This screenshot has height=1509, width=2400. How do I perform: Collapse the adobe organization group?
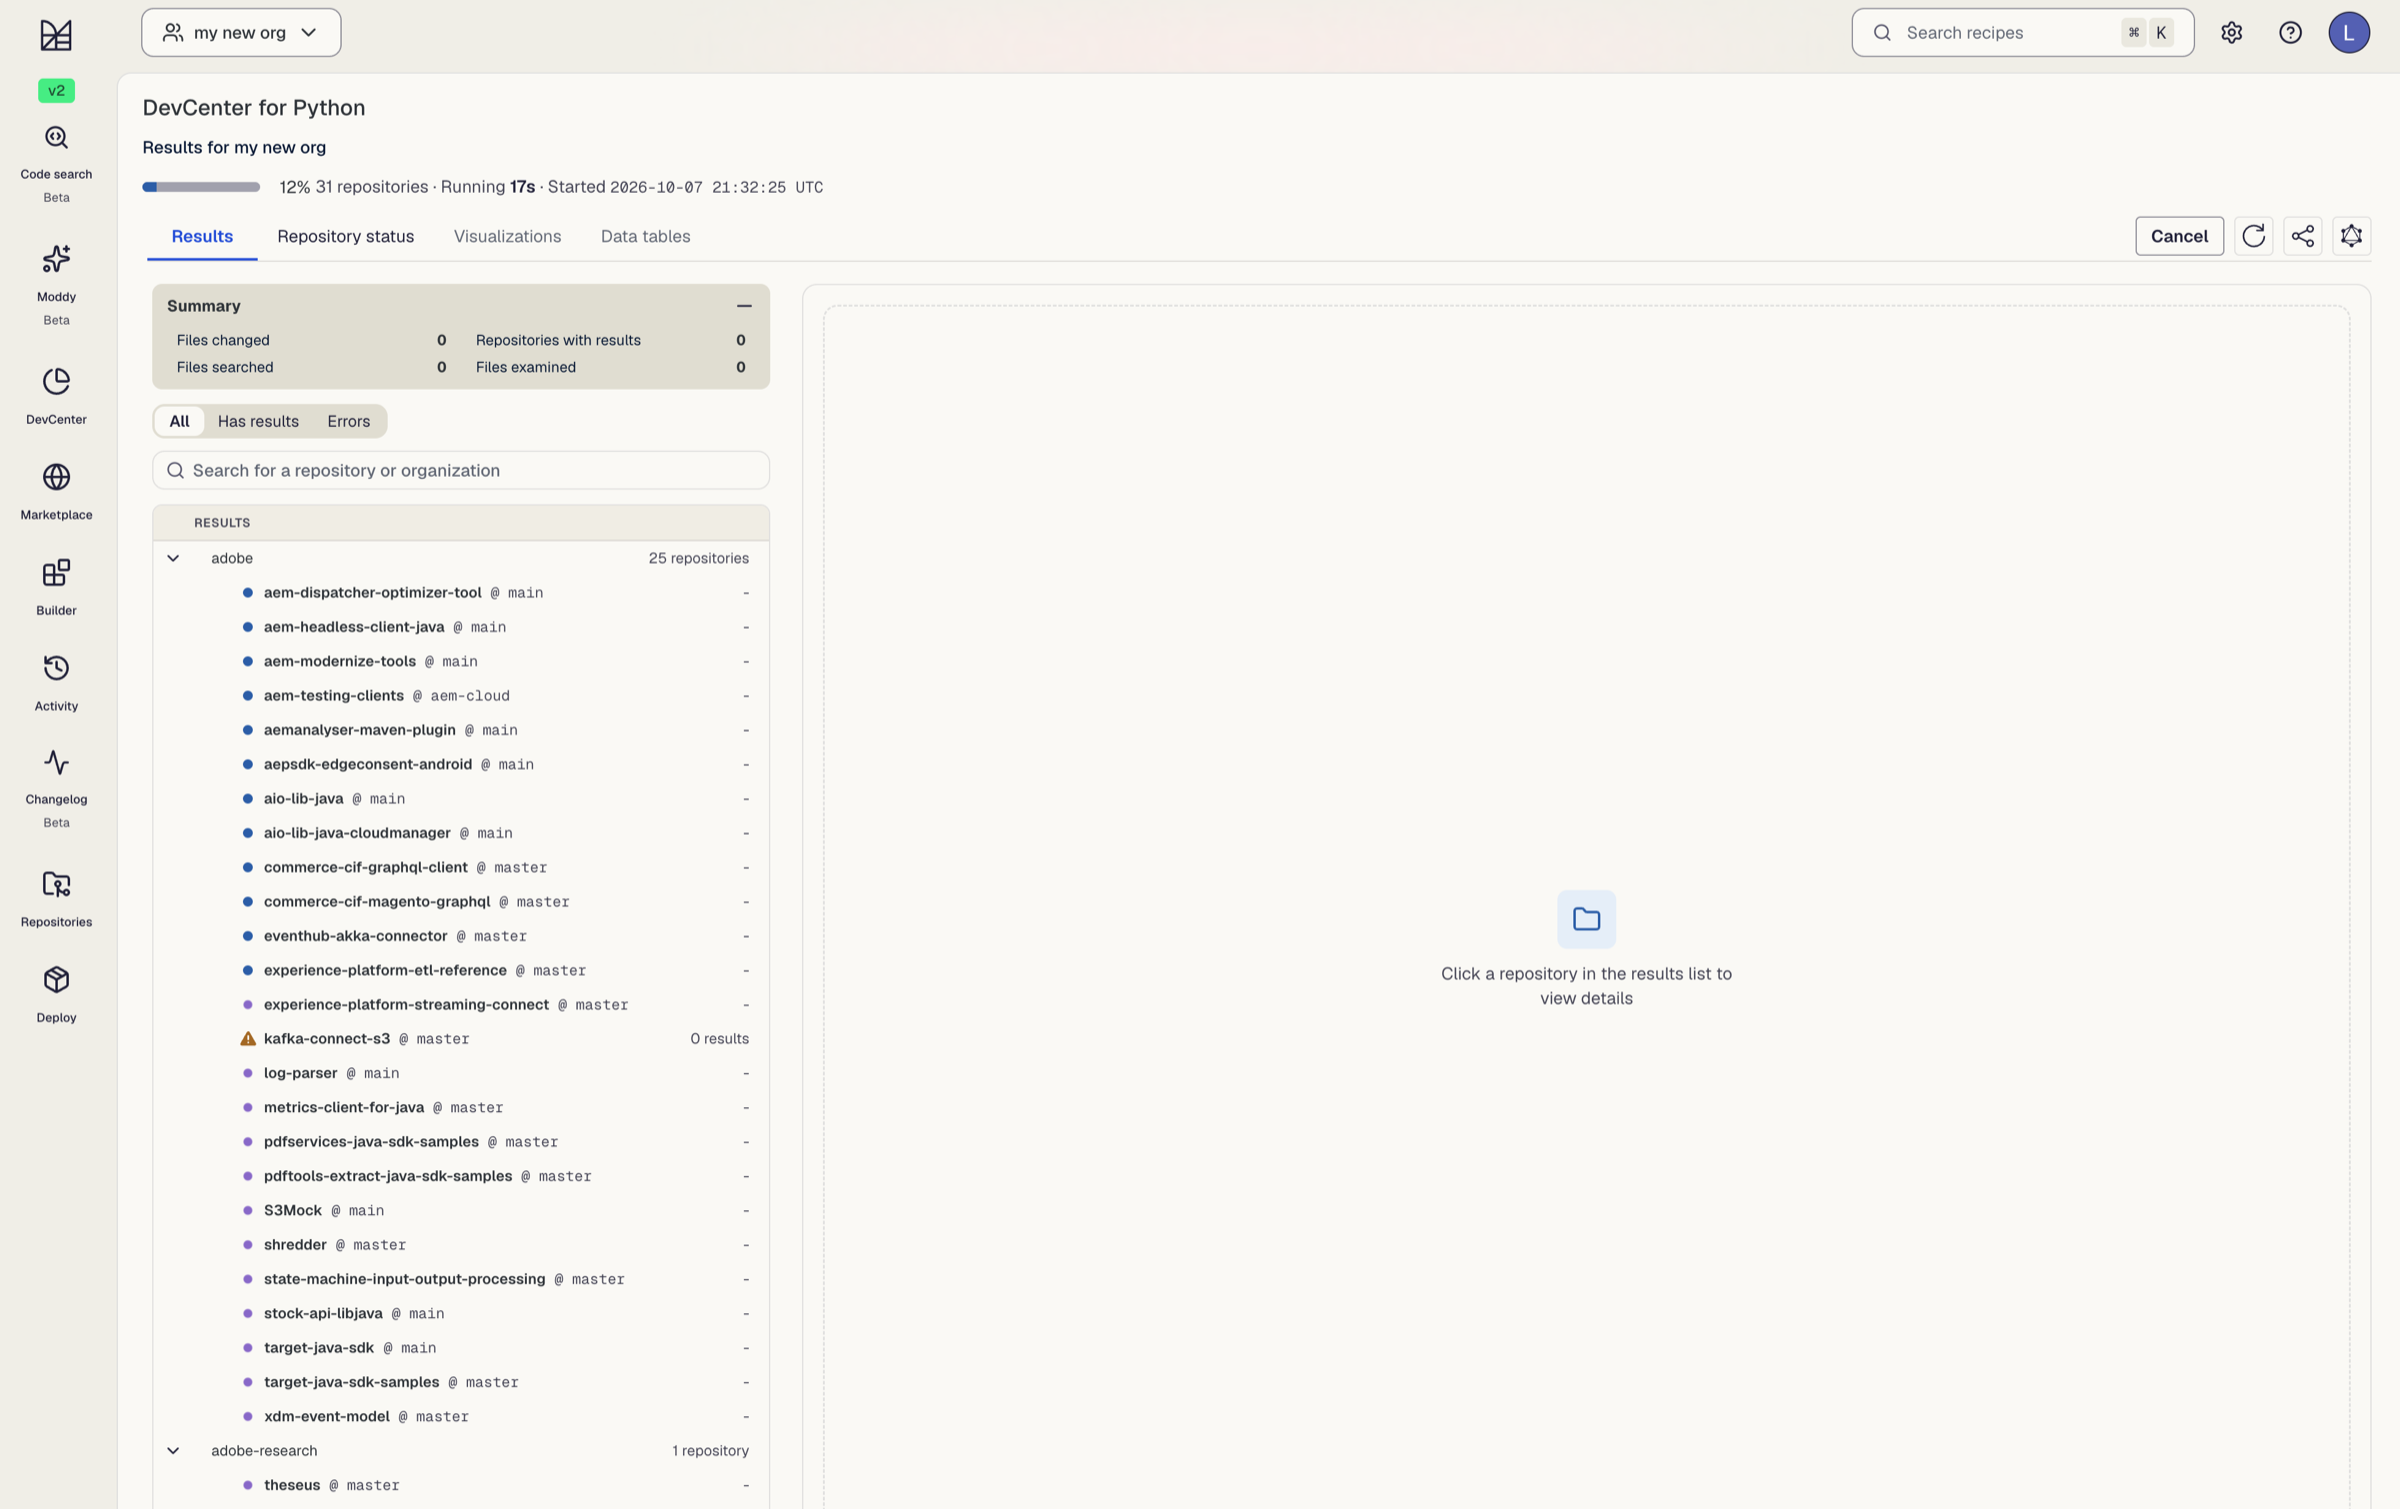point(173,558)
